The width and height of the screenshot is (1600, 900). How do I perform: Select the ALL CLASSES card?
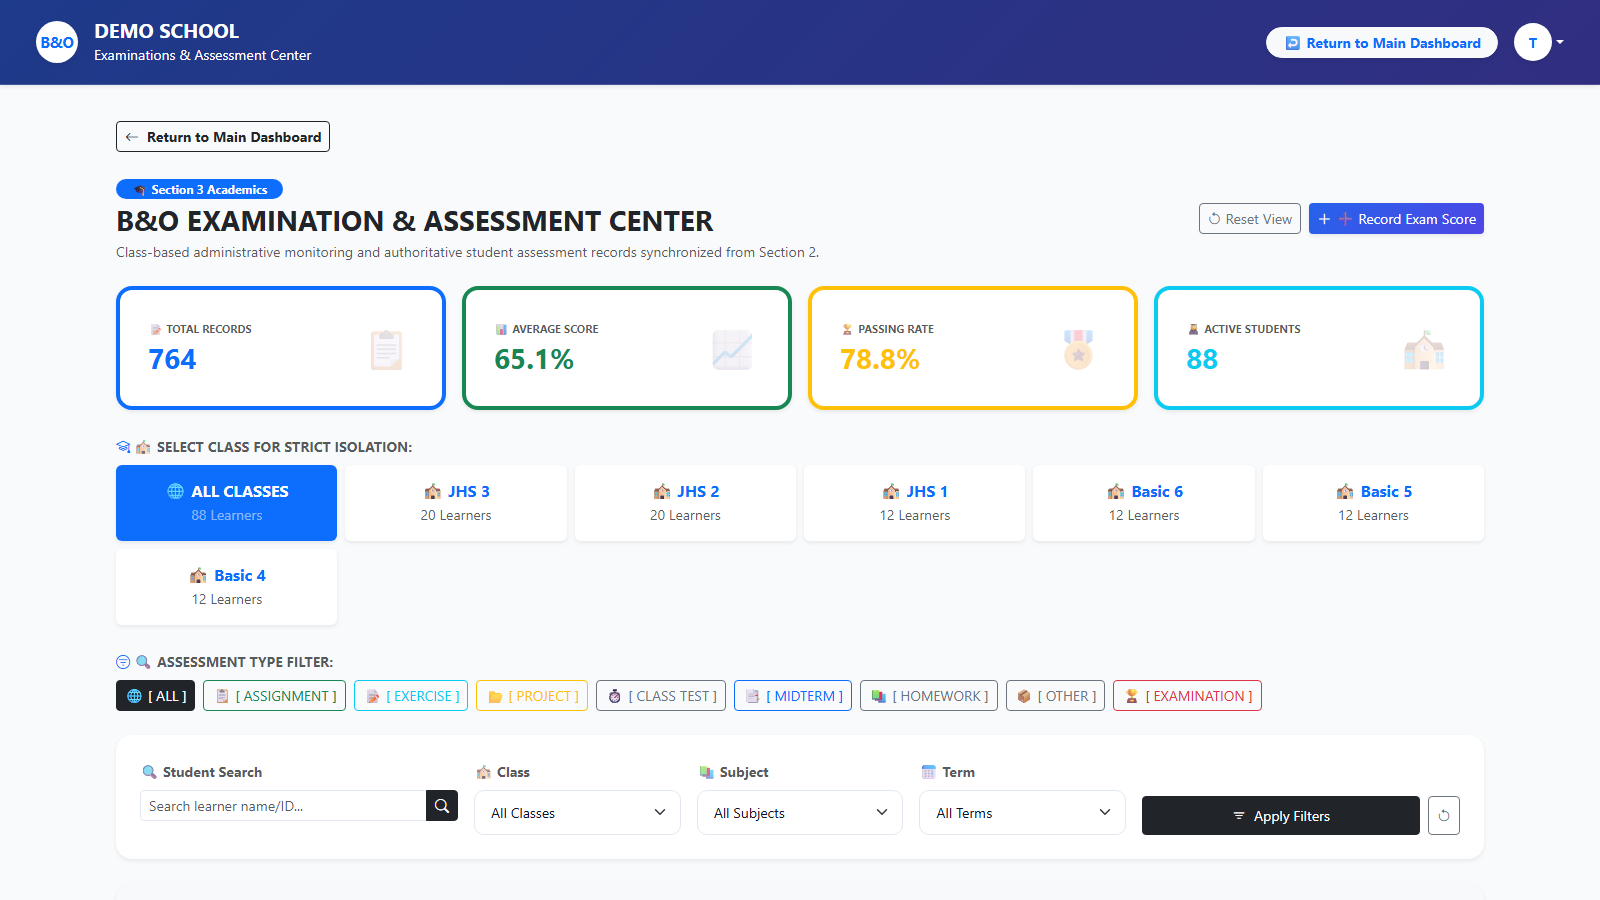[227, 503]
